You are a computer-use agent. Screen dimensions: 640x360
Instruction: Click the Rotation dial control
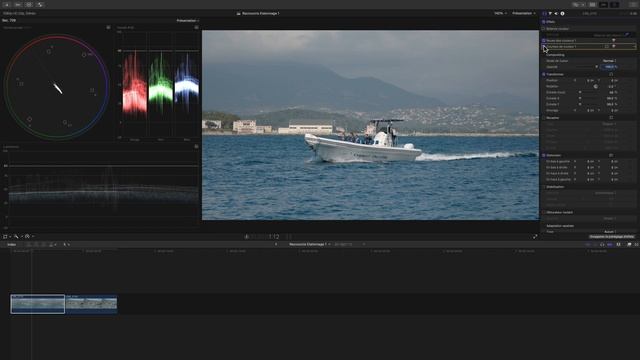point(596,87)
